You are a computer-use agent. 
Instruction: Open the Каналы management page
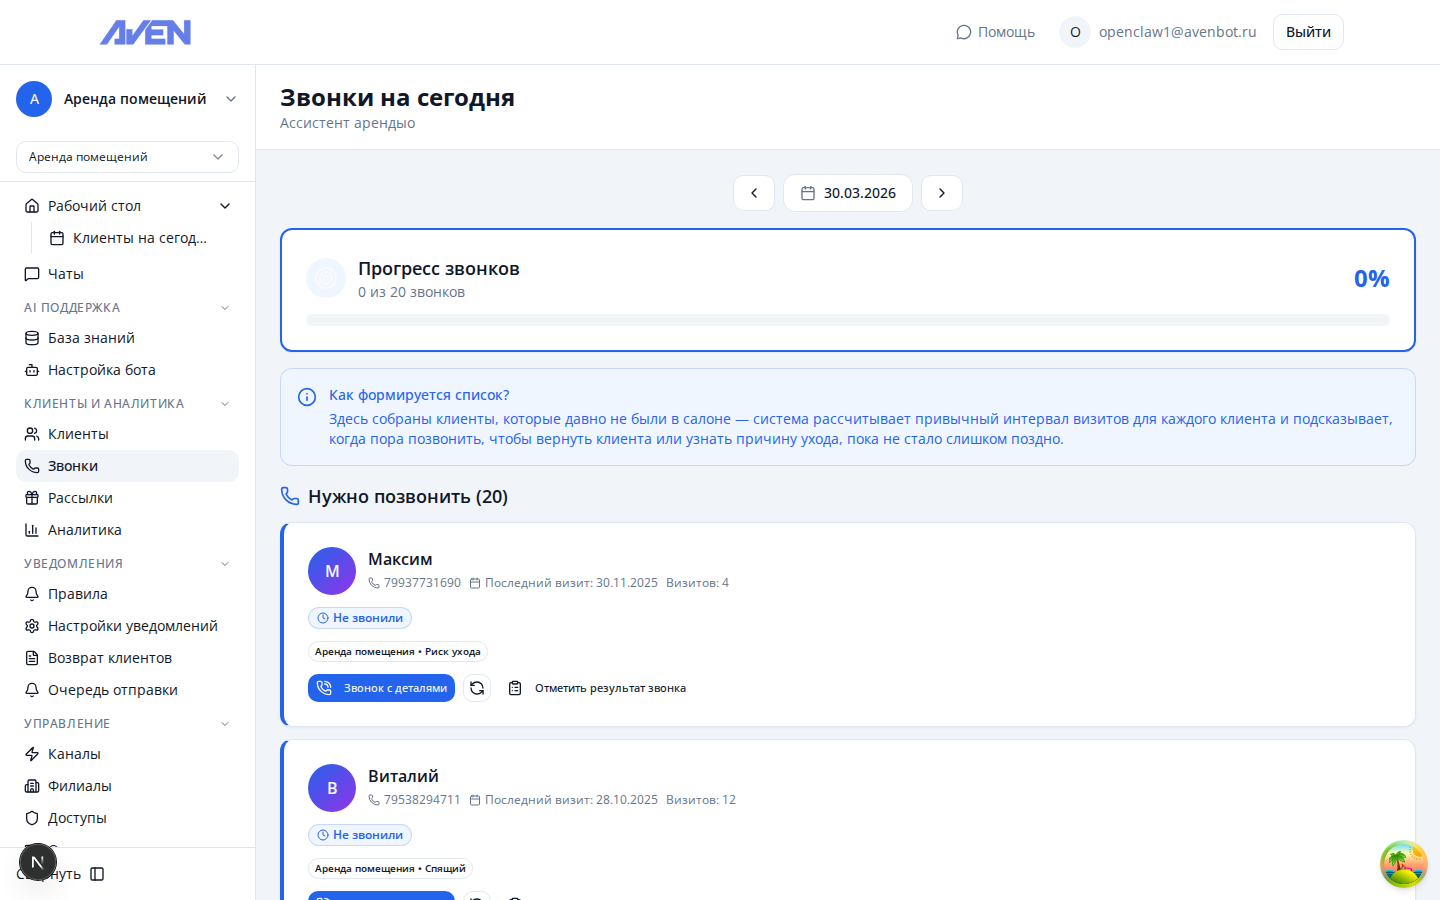click(75, 753)
